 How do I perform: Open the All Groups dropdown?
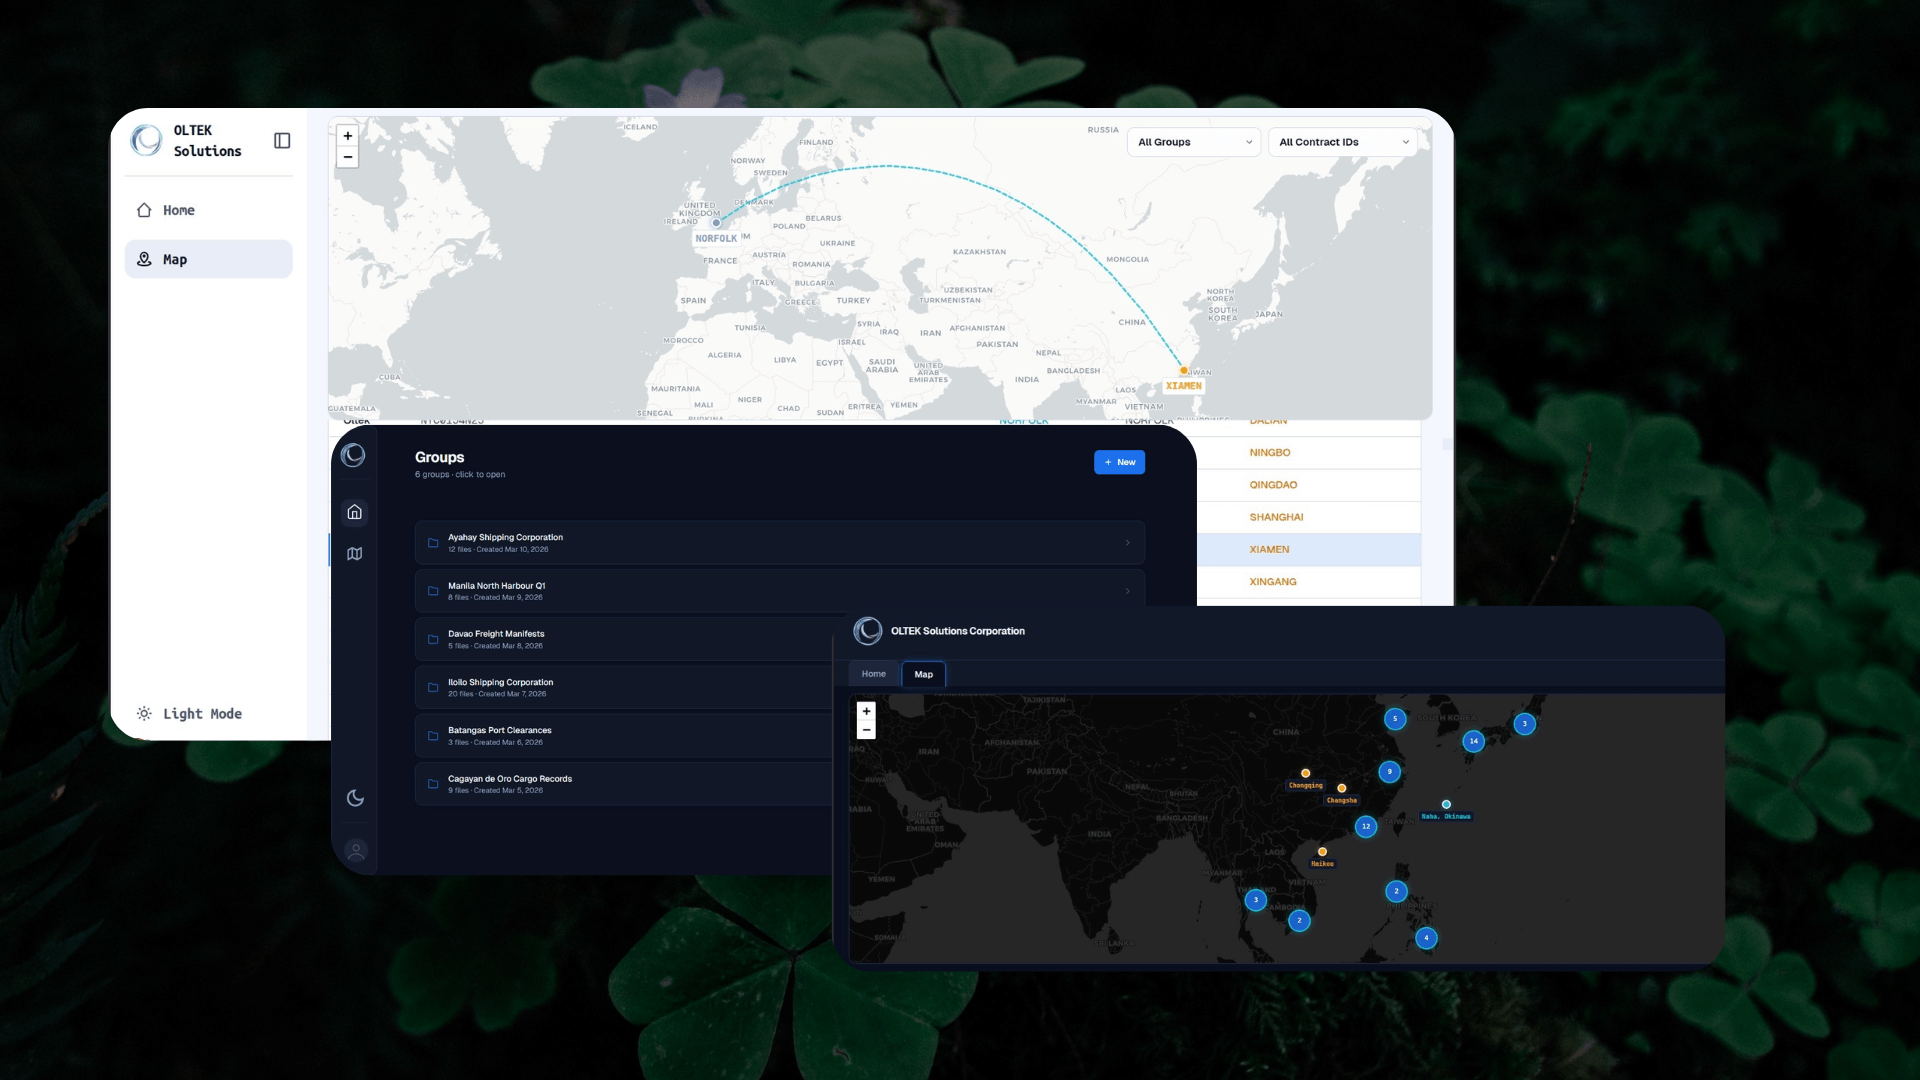tap(1193, 142)
